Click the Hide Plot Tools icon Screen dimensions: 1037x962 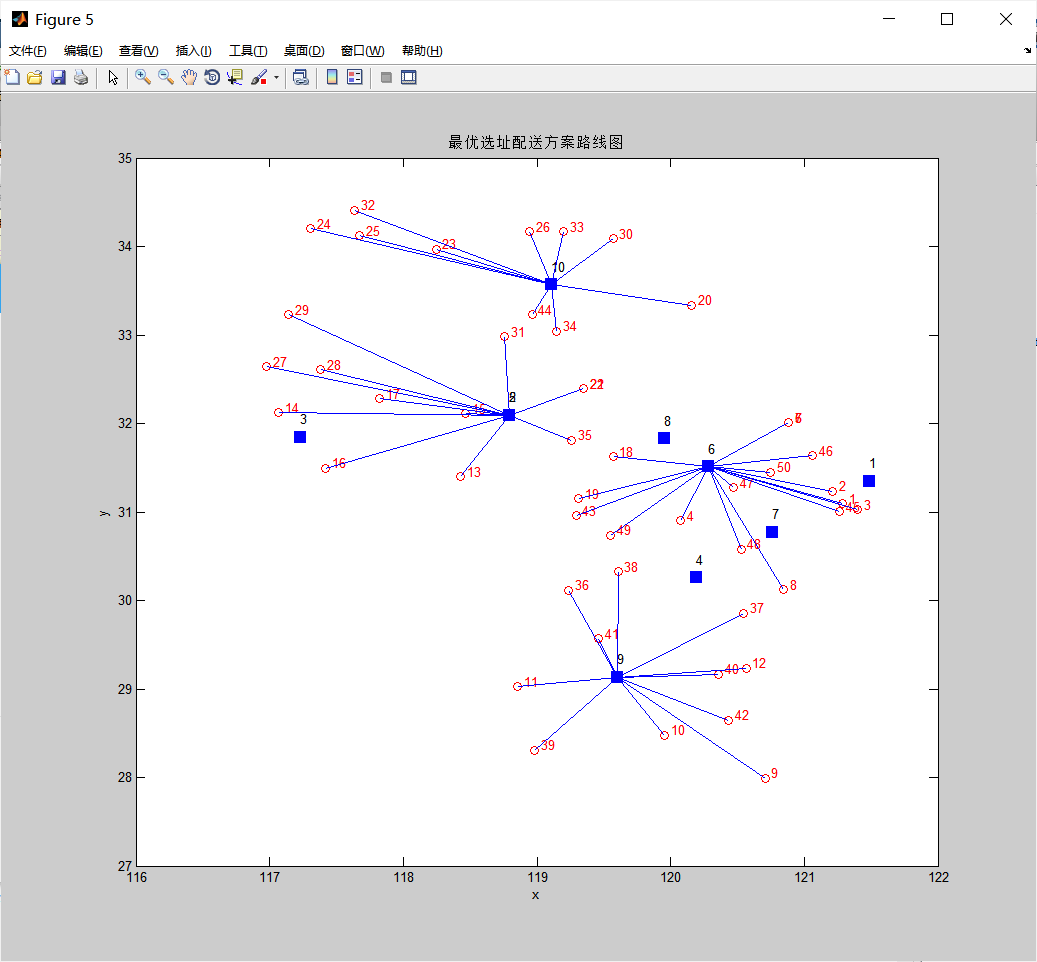(x=386, y=77)
